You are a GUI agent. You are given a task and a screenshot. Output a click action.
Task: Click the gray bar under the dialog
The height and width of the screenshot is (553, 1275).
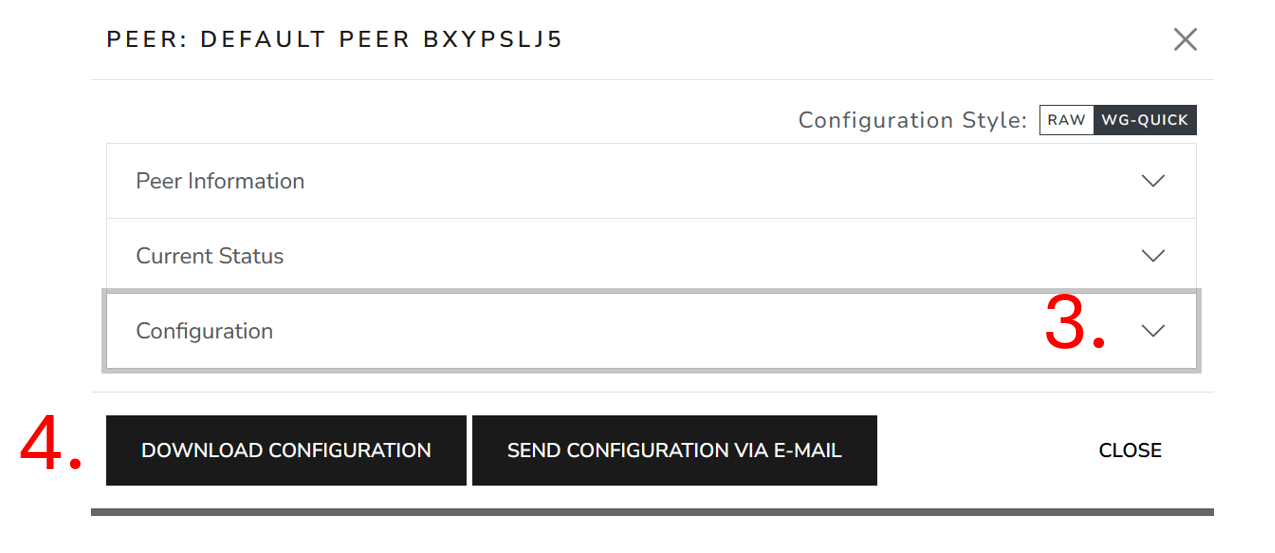coord(652,512)
